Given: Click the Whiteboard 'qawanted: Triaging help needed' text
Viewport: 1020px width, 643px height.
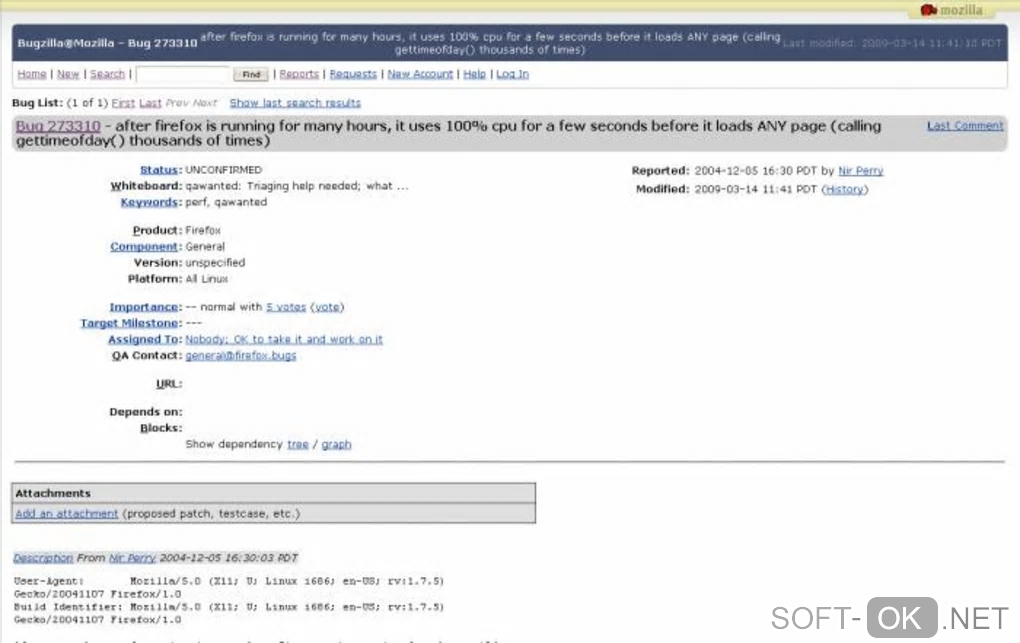Looking at the screenshot, I should pos(297,186).
